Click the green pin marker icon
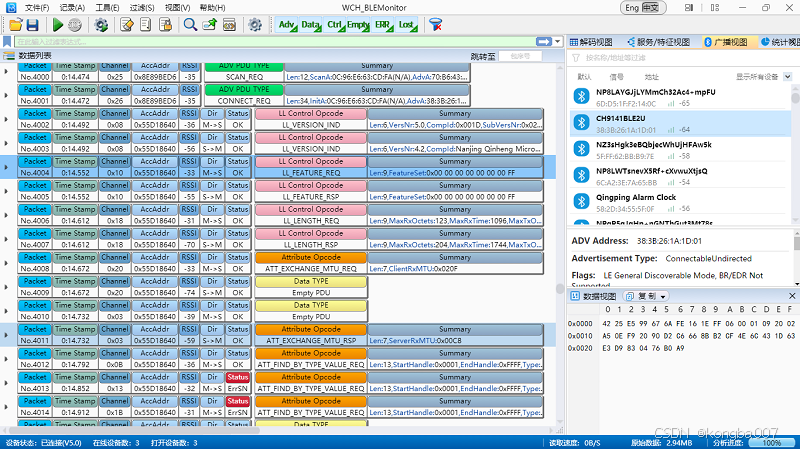Screen dimensions: 800x449 [210, 24]
